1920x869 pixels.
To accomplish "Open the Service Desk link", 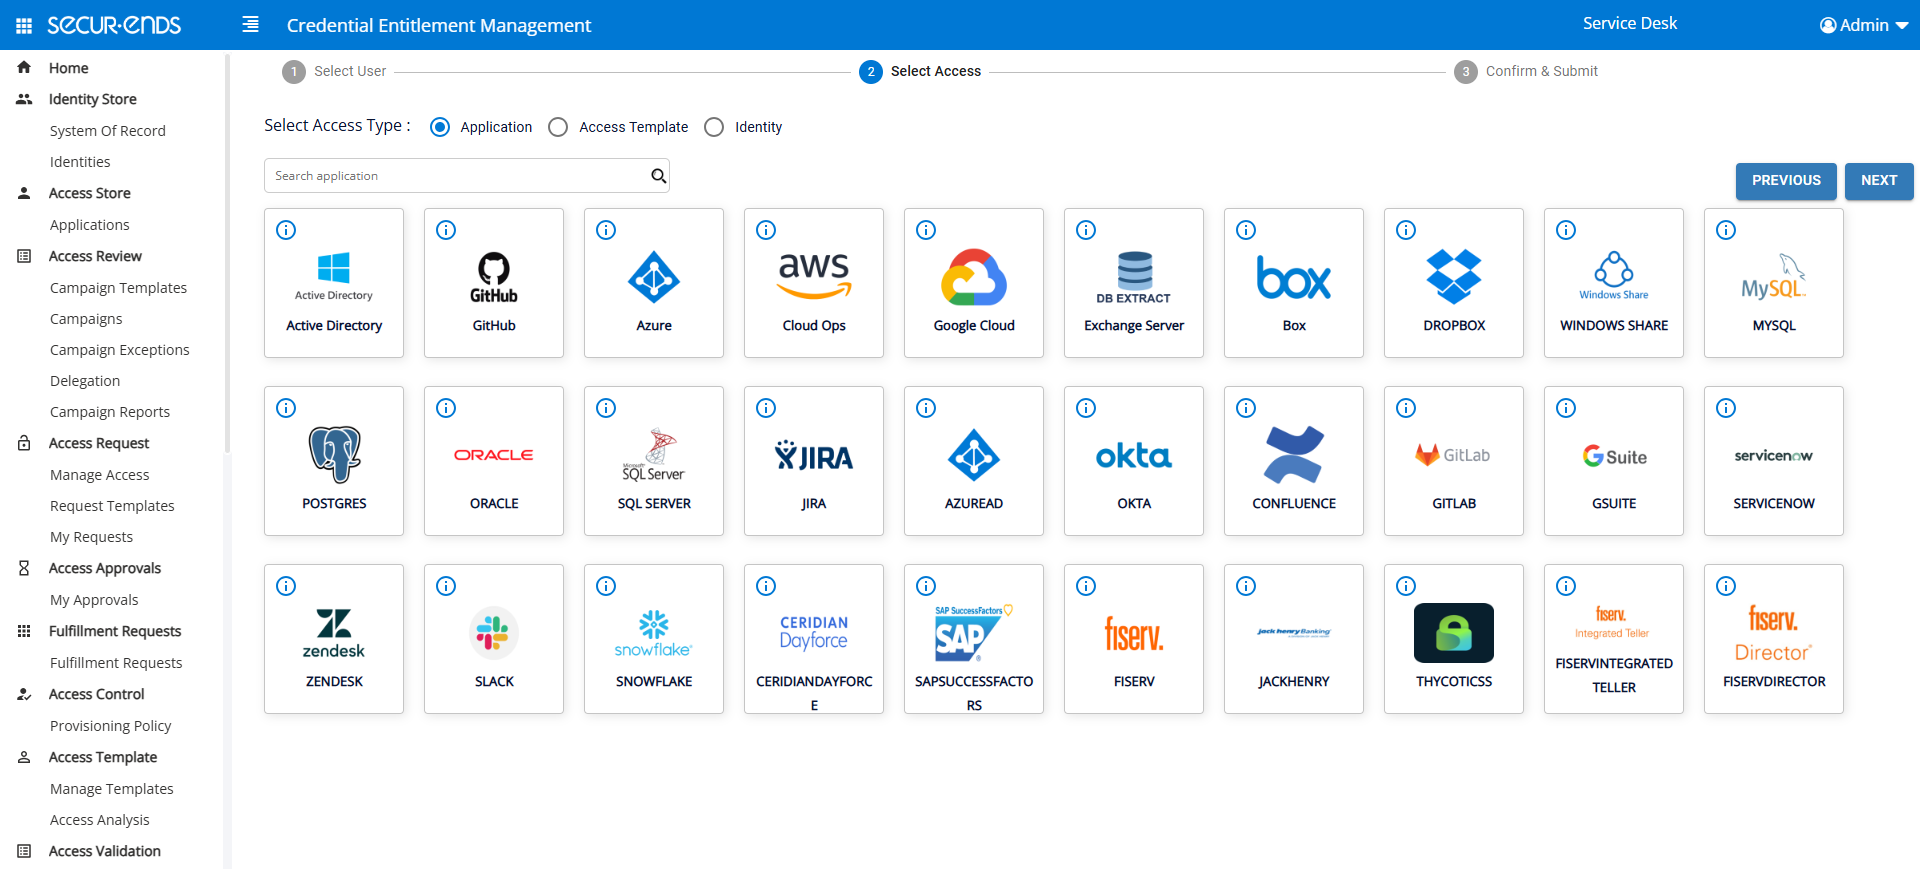I will [1630, 23].
